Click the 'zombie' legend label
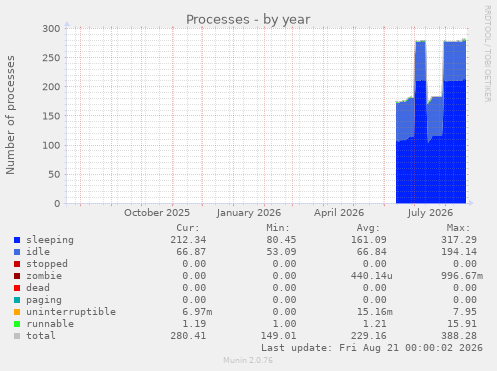 coord(44,276)
